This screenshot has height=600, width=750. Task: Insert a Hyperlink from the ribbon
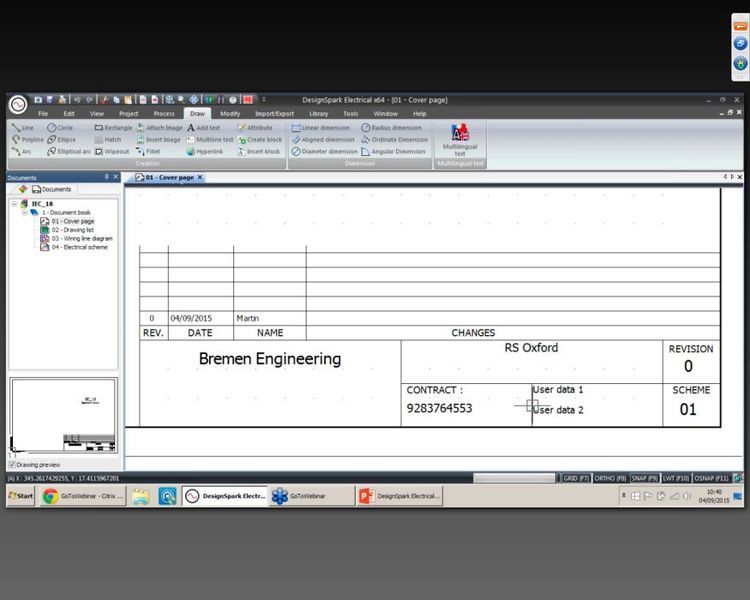pyautogui.click(x=205, y=152)
